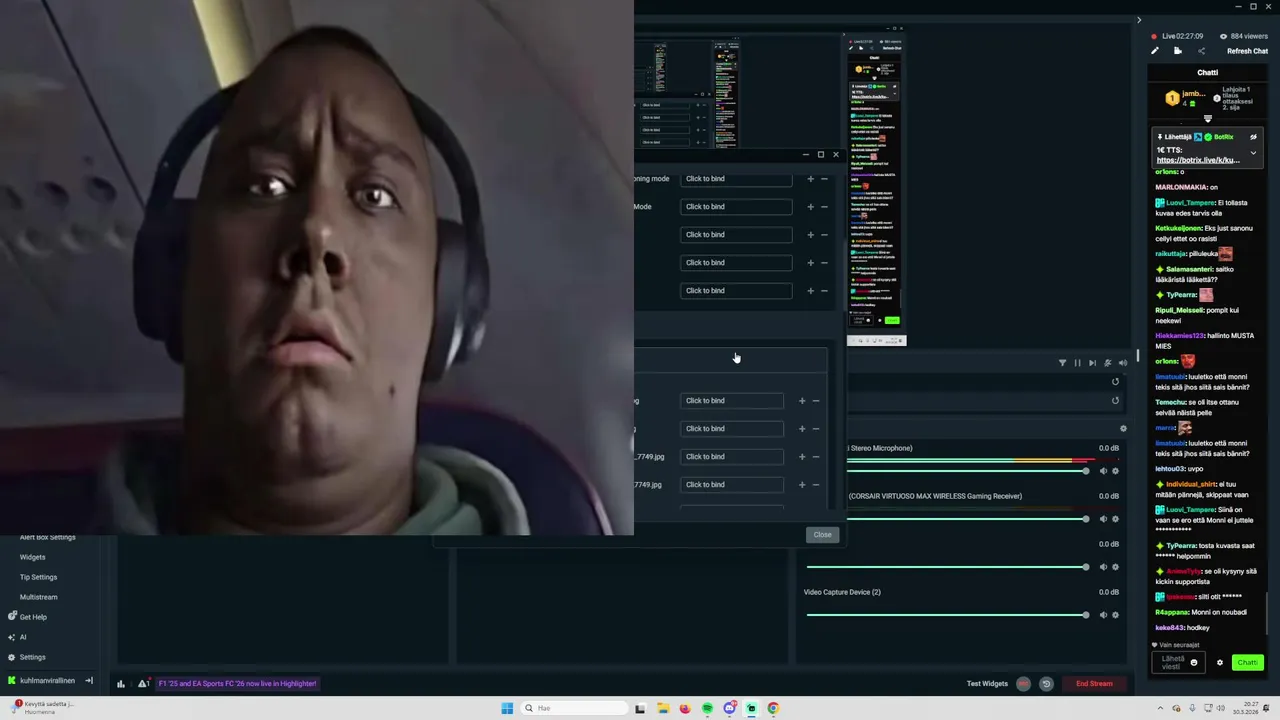Switch to the Chatti tab
1280x720 pixels.
coord(1207,72)
